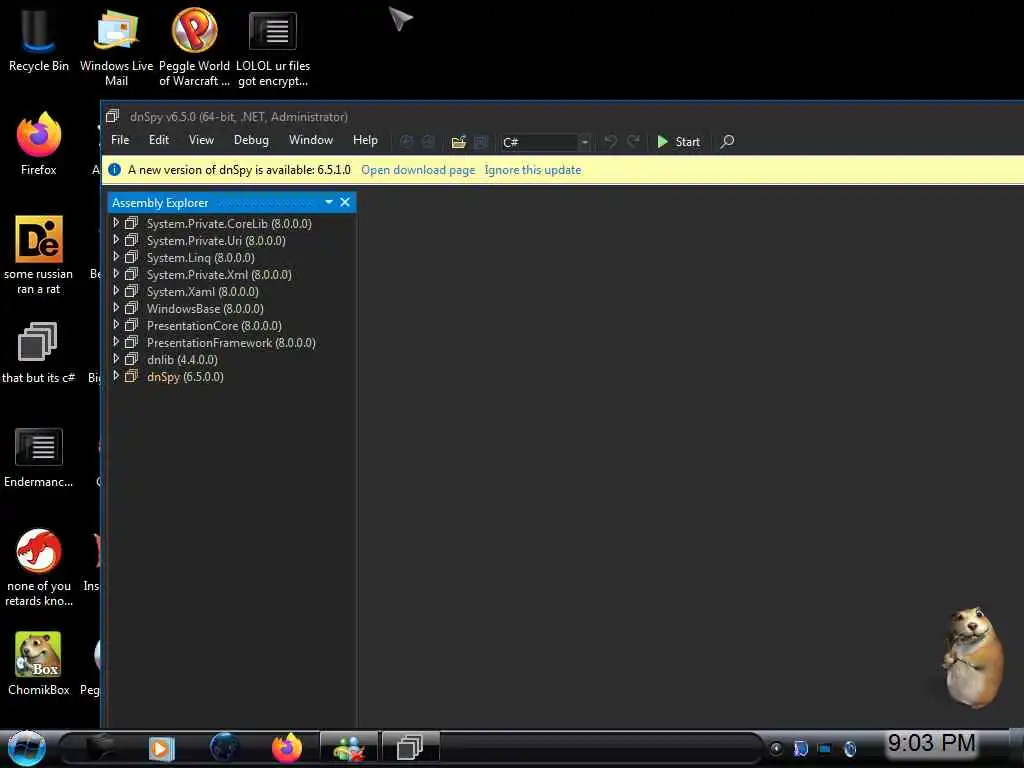Launch Firefox from the desktop
This screenshot has width=1024, height=768.
coord(39,144)
